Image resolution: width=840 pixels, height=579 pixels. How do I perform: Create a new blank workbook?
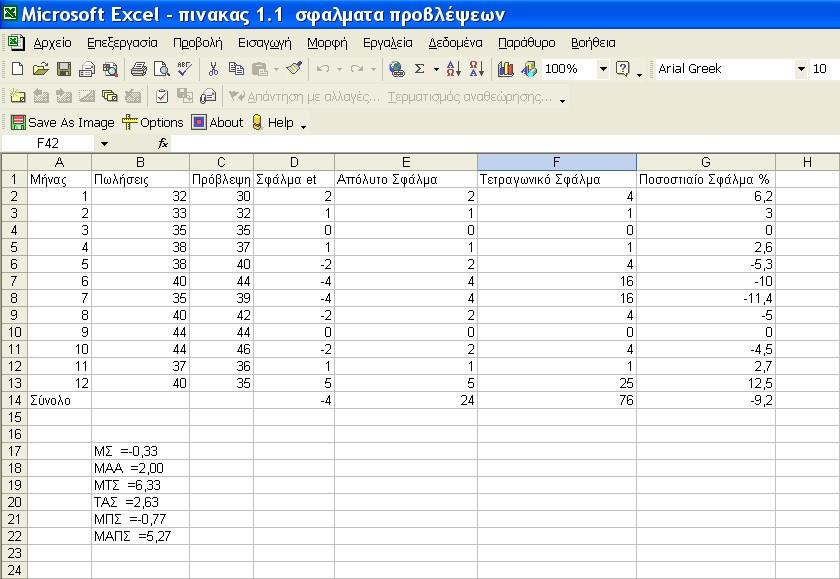(17, 69)
